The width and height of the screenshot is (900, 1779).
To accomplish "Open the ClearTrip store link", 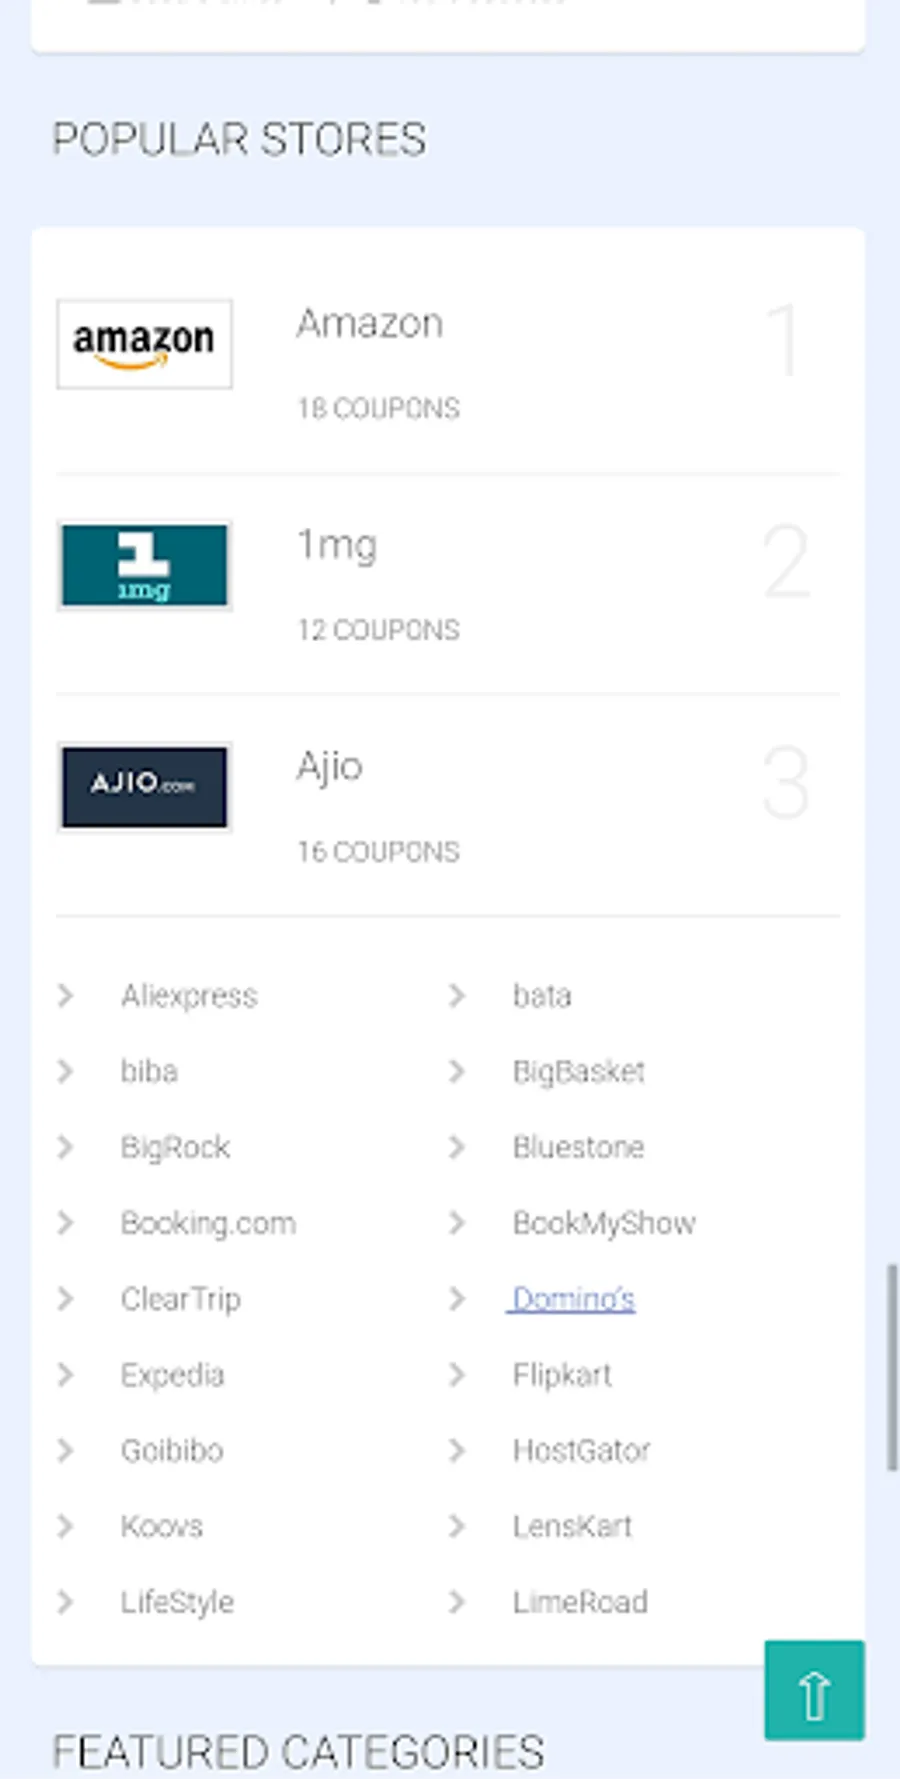I will (x=180, y=1299).
